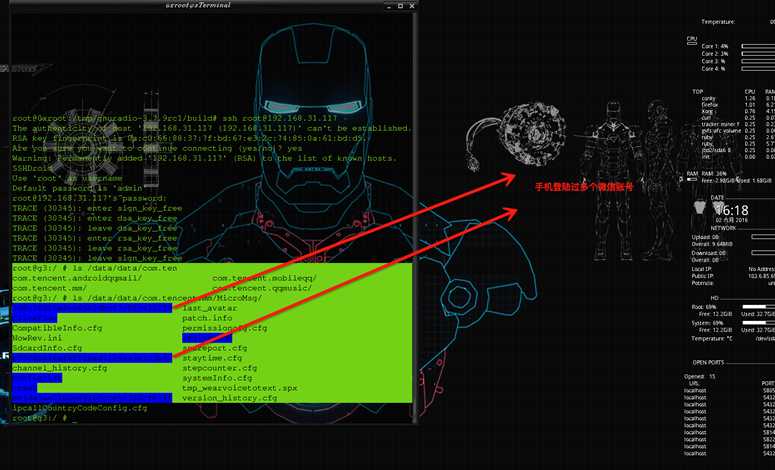Click the 'TOP' process list header
775x470 pixels.
tap(697, 91)
